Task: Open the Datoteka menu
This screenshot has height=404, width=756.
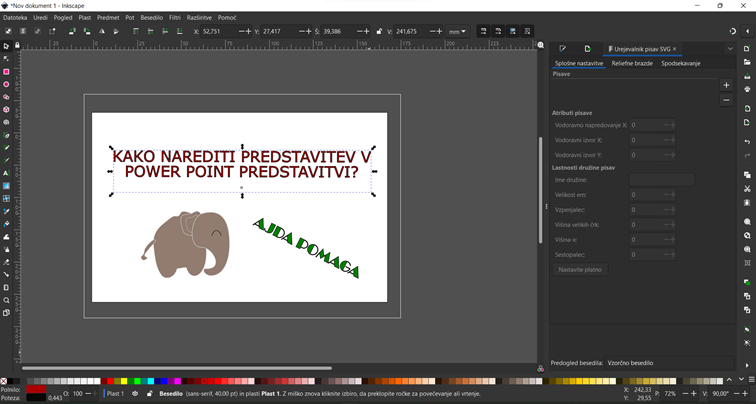Action: coord(15,17)
